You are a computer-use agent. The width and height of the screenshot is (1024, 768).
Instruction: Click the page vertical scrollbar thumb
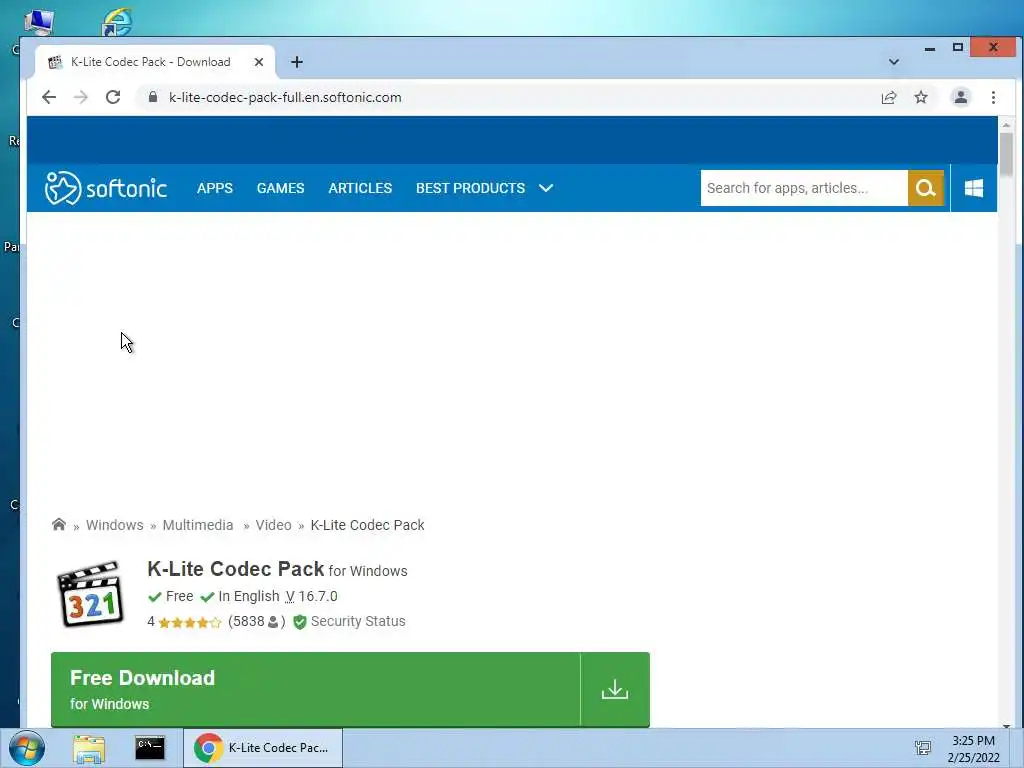pos(1006,154)
